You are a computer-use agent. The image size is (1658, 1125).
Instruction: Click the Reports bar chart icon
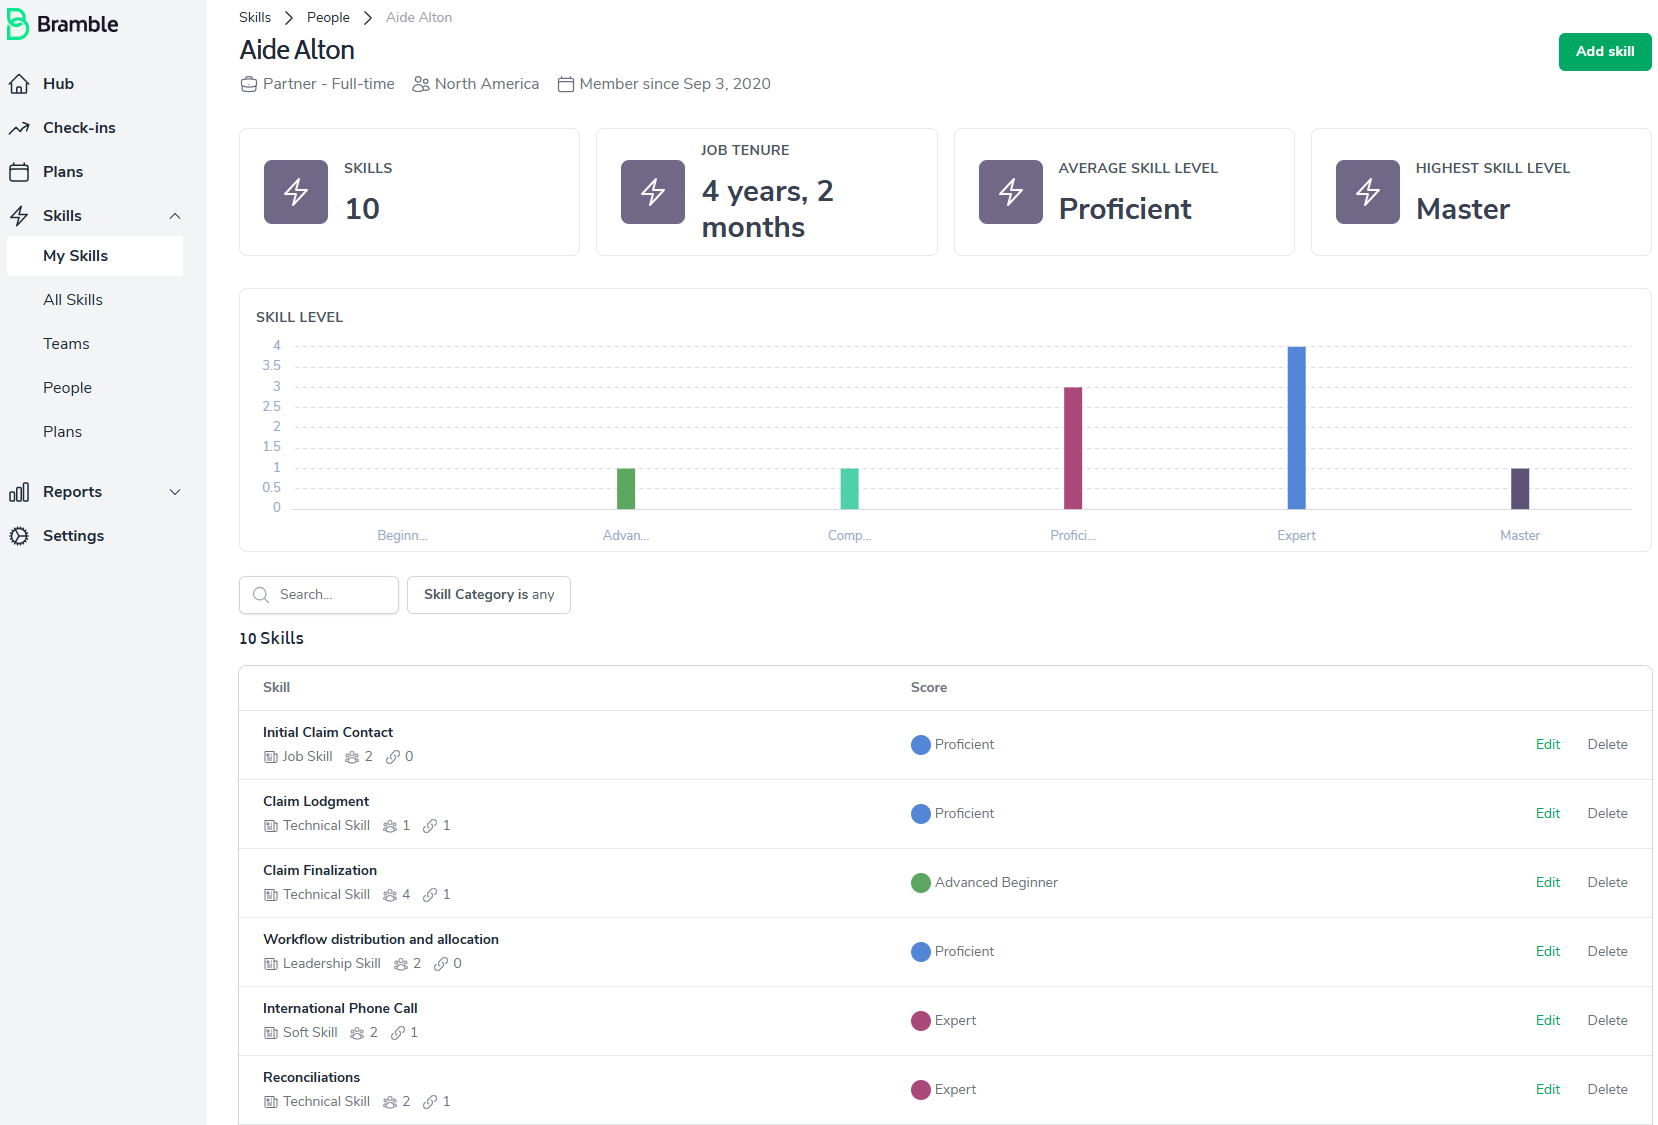coord(18,492)
